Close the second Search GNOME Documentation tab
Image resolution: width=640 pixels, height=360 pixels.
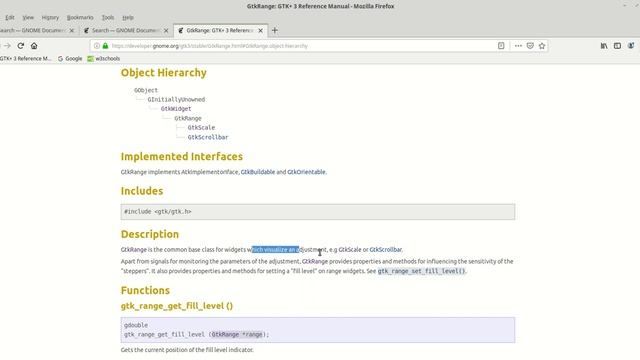[x=166, y=31]
